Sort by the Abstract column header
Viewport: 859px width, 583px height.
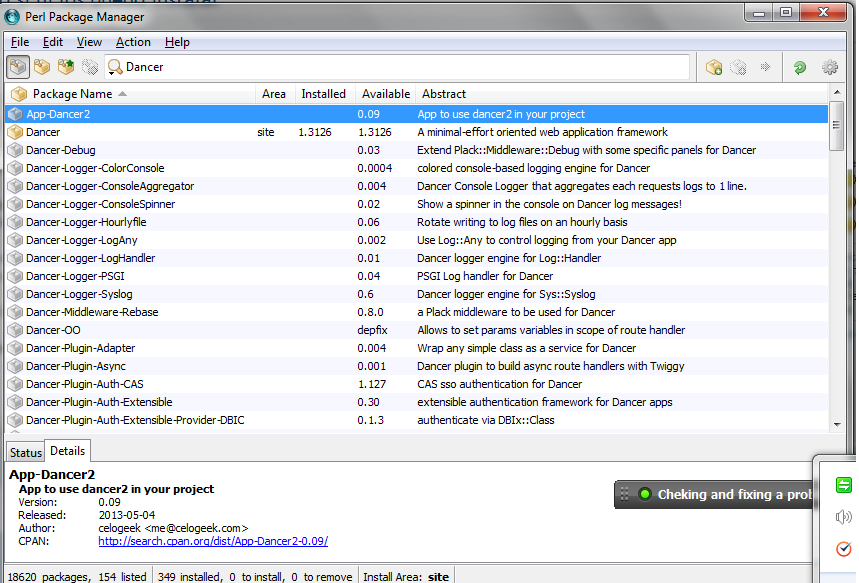[621, 94]
